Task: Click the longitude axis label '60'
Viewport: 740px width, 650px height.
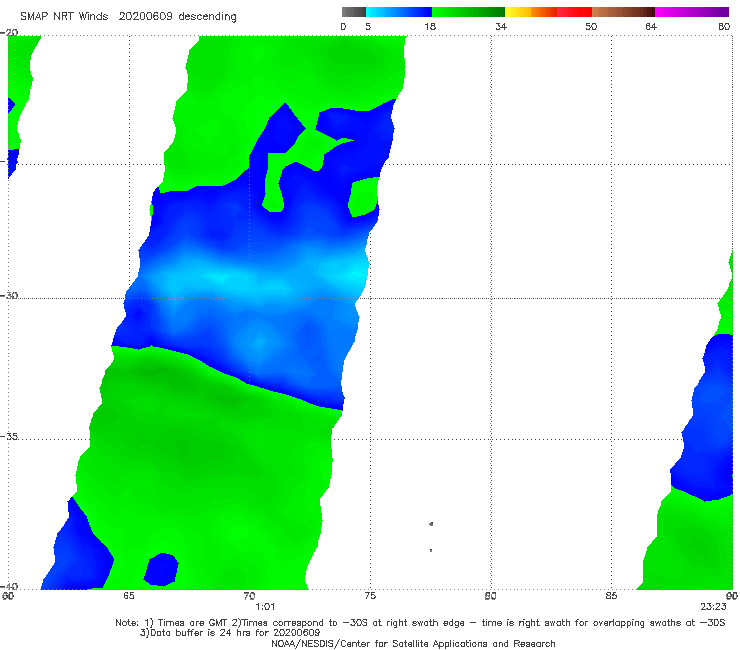Action: pos(8,596)
